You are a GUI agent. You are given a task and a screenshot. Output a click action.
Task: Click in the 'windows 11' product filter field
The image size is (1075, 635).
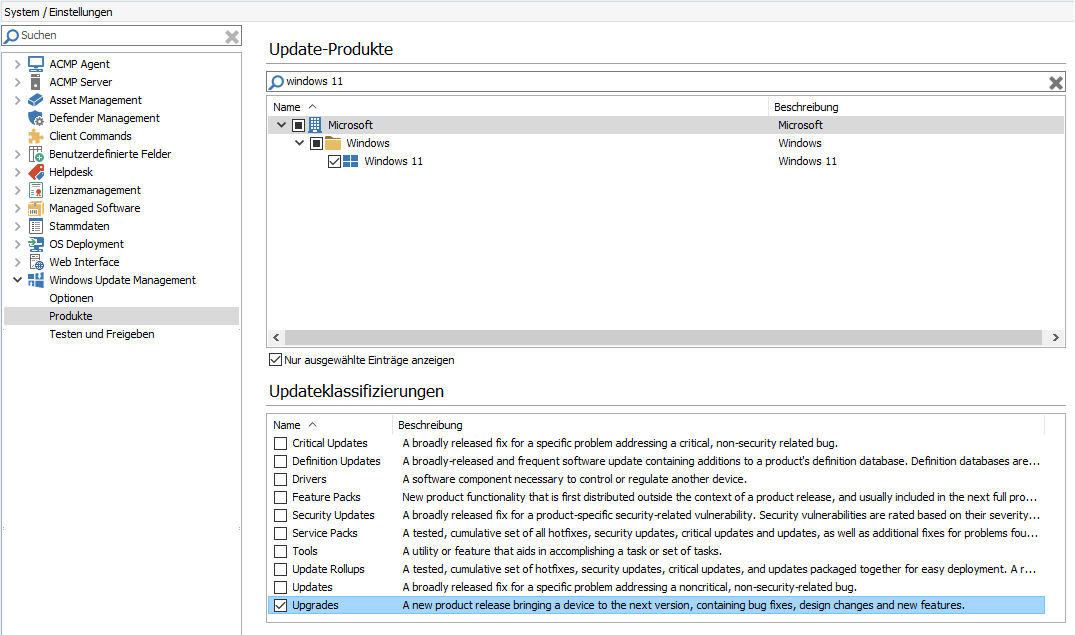pyautogui.click(x=665, y=82)
